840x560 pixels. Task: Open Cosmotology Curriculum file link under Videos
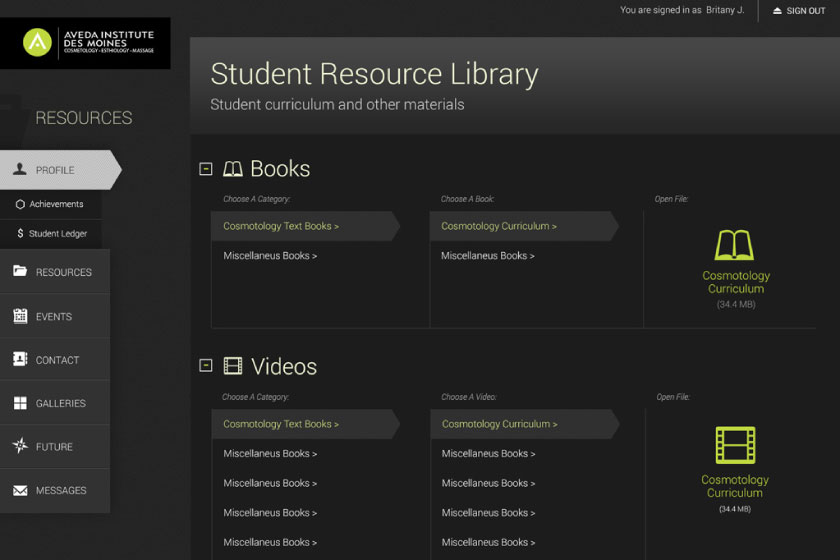pos(735,486)
